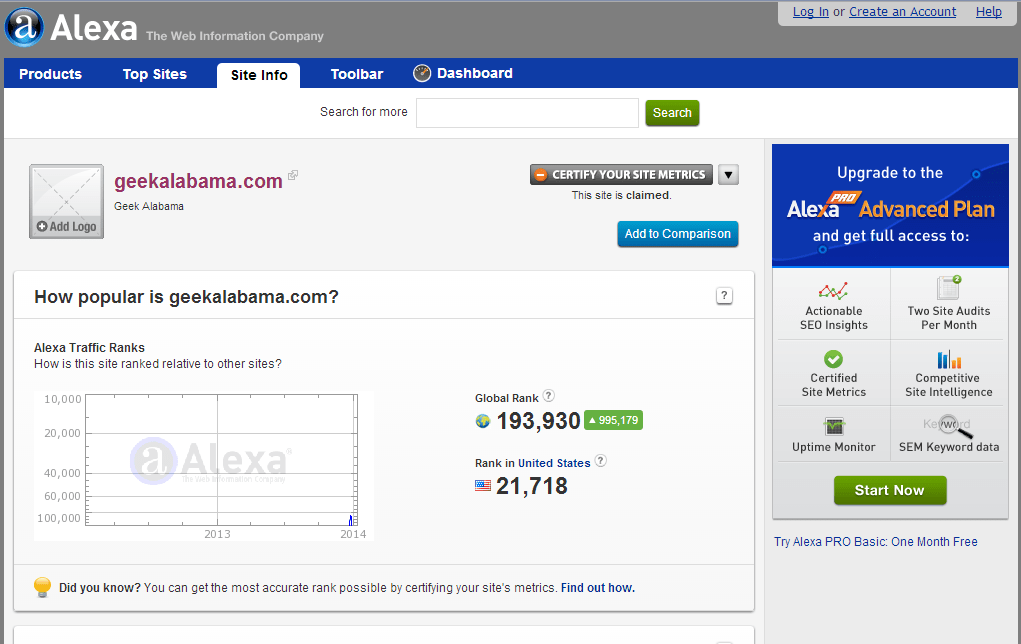
Task: Click Certify Your Site Metrics button
Action: (x=621, y=175)
